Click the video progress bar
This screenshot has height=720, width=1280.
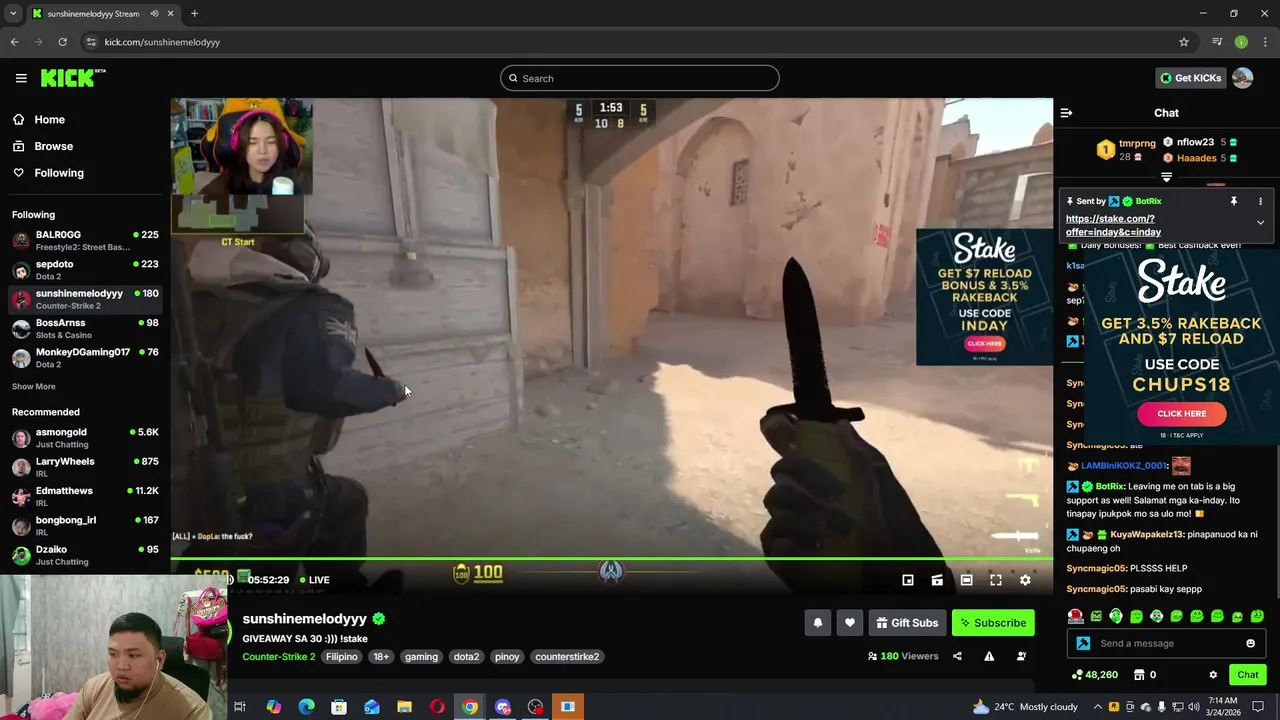(611, 559)
